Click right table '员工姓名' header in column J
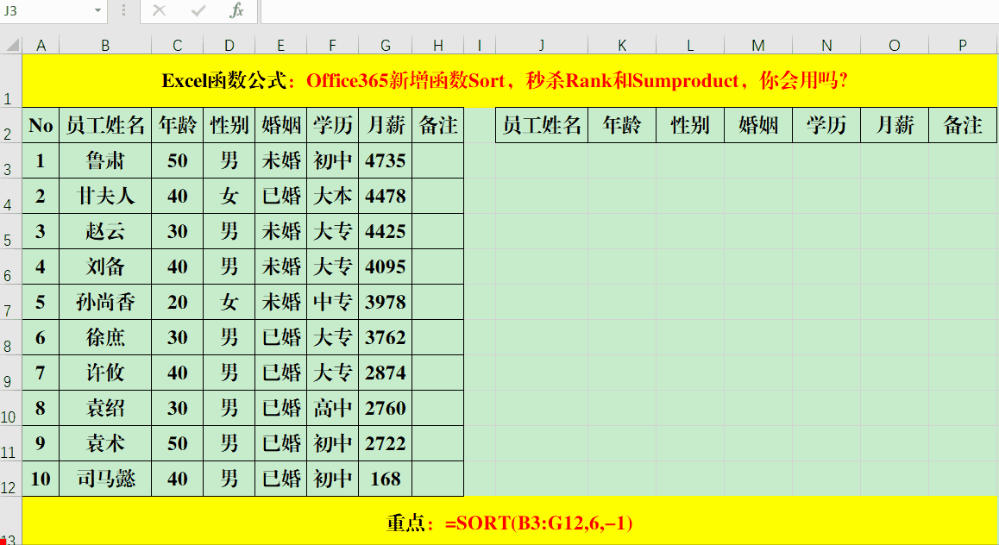The width and height of the screenshot is (999, 545). point(542,125)
